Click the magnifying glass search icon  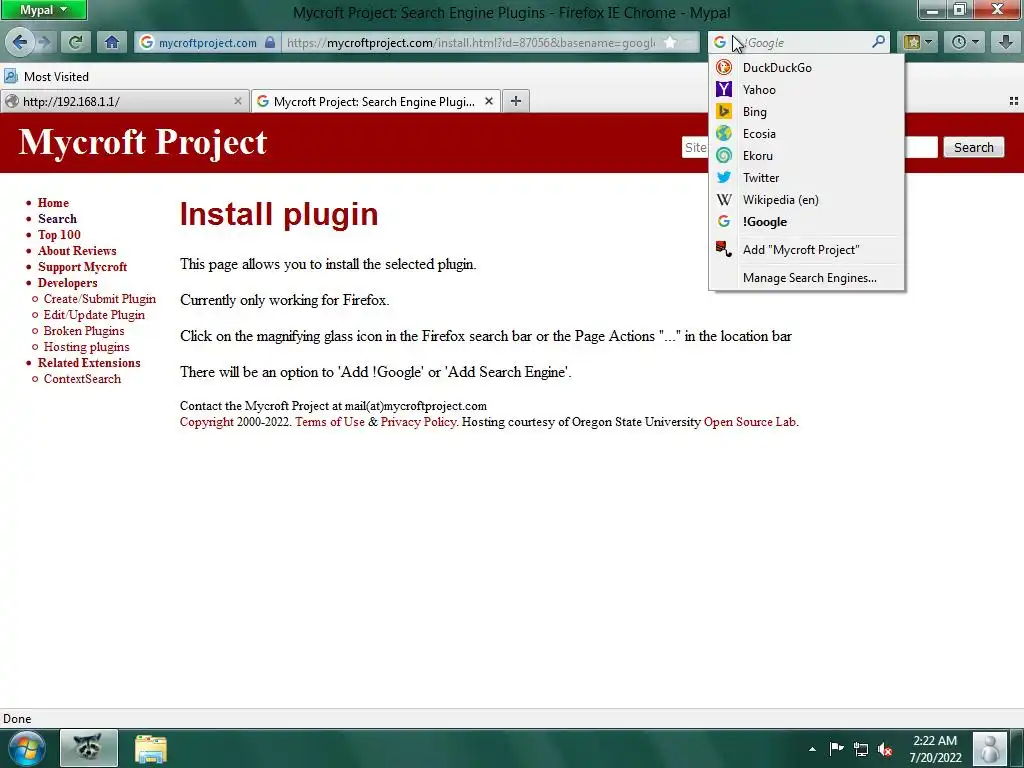(x=879, y=42)
